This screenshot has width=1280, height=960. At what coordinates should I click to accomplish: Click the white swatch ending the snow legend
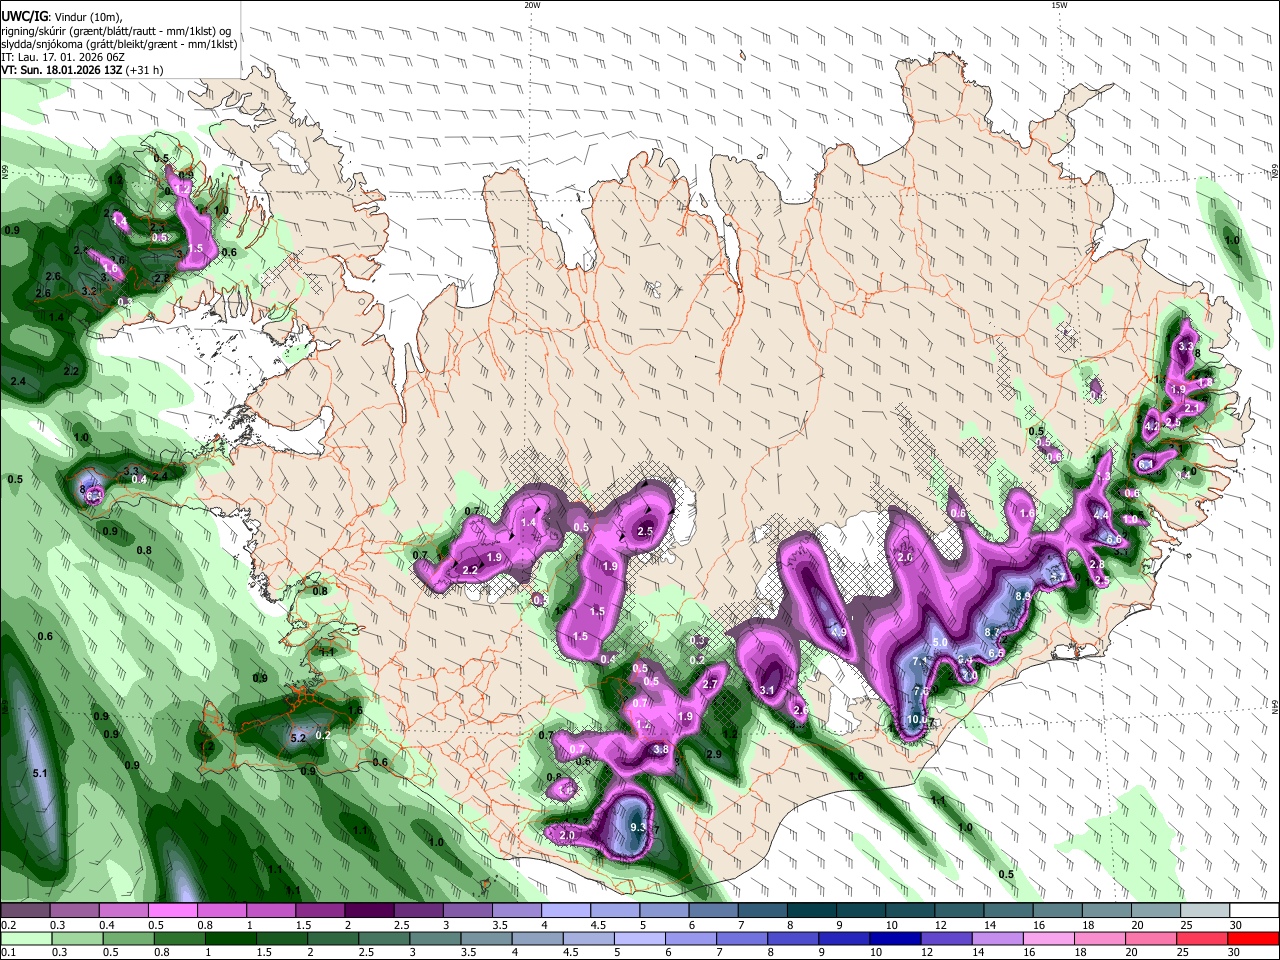pyautogui.click(x=1254, y=911)
